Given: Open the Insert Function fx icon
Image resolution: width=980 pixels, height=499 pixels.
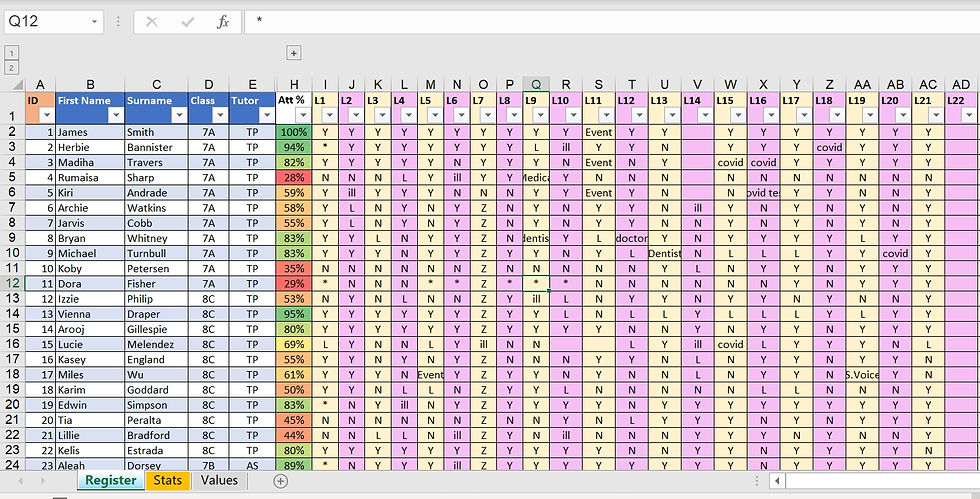Looking at the screenshot, I should tap(223, 22).
